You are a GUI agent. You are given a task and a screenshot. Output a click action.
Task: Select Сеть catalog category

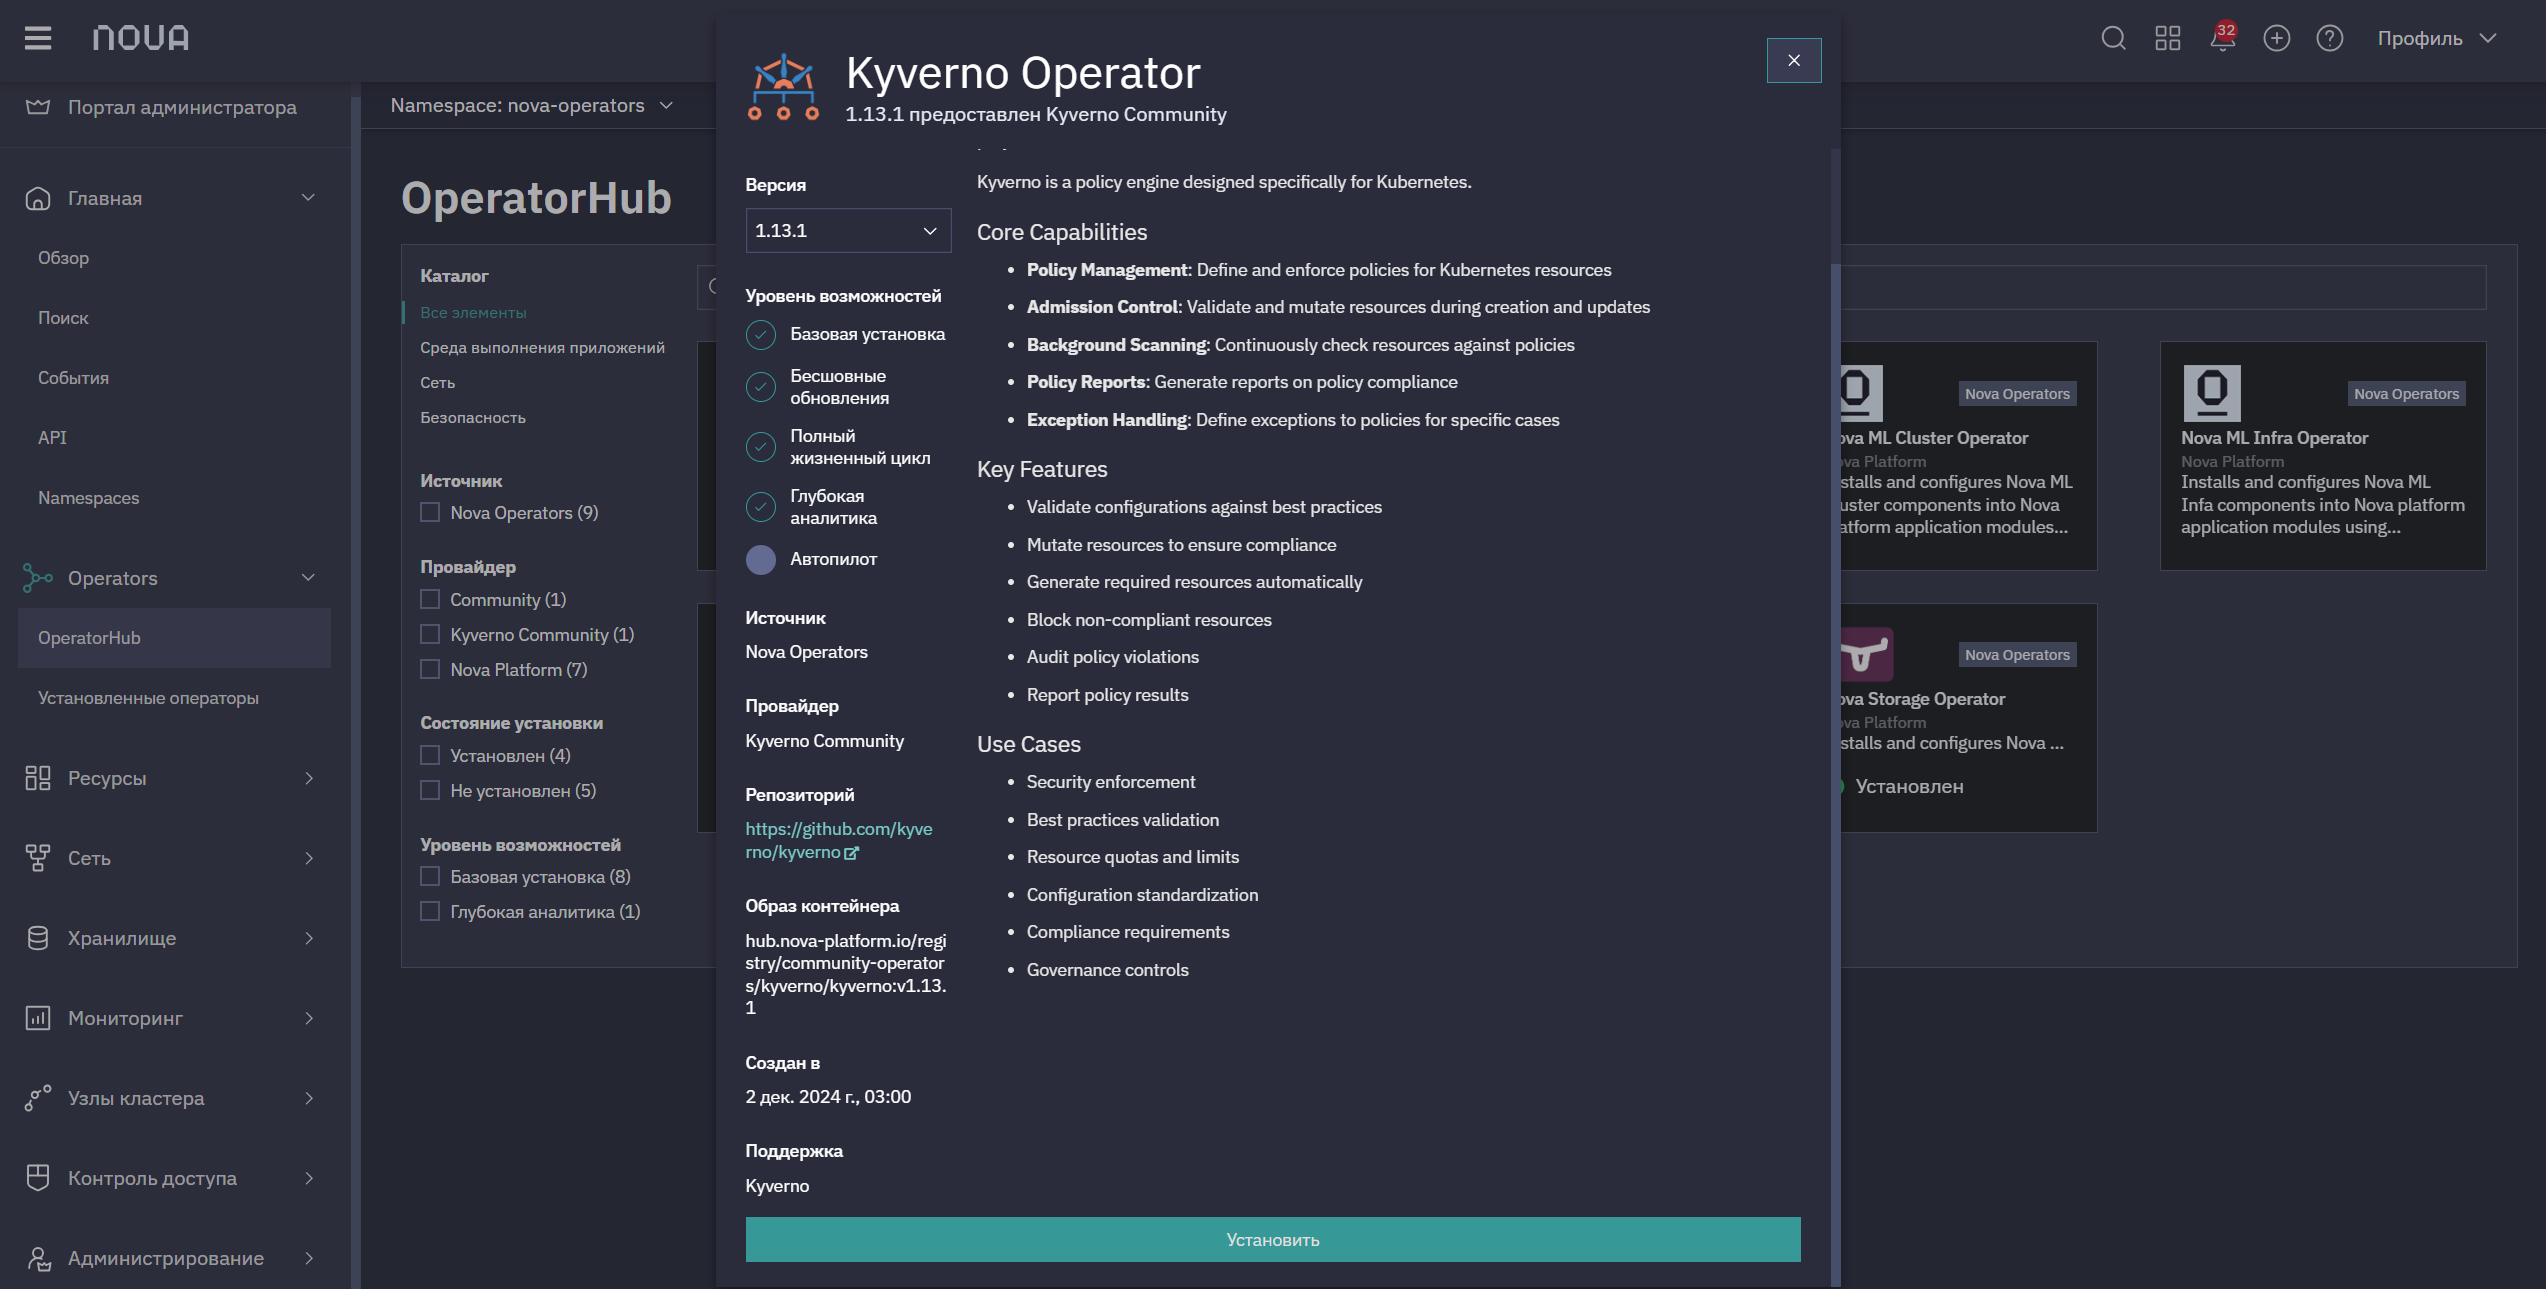pyautogui.click(x=438, y=383)
